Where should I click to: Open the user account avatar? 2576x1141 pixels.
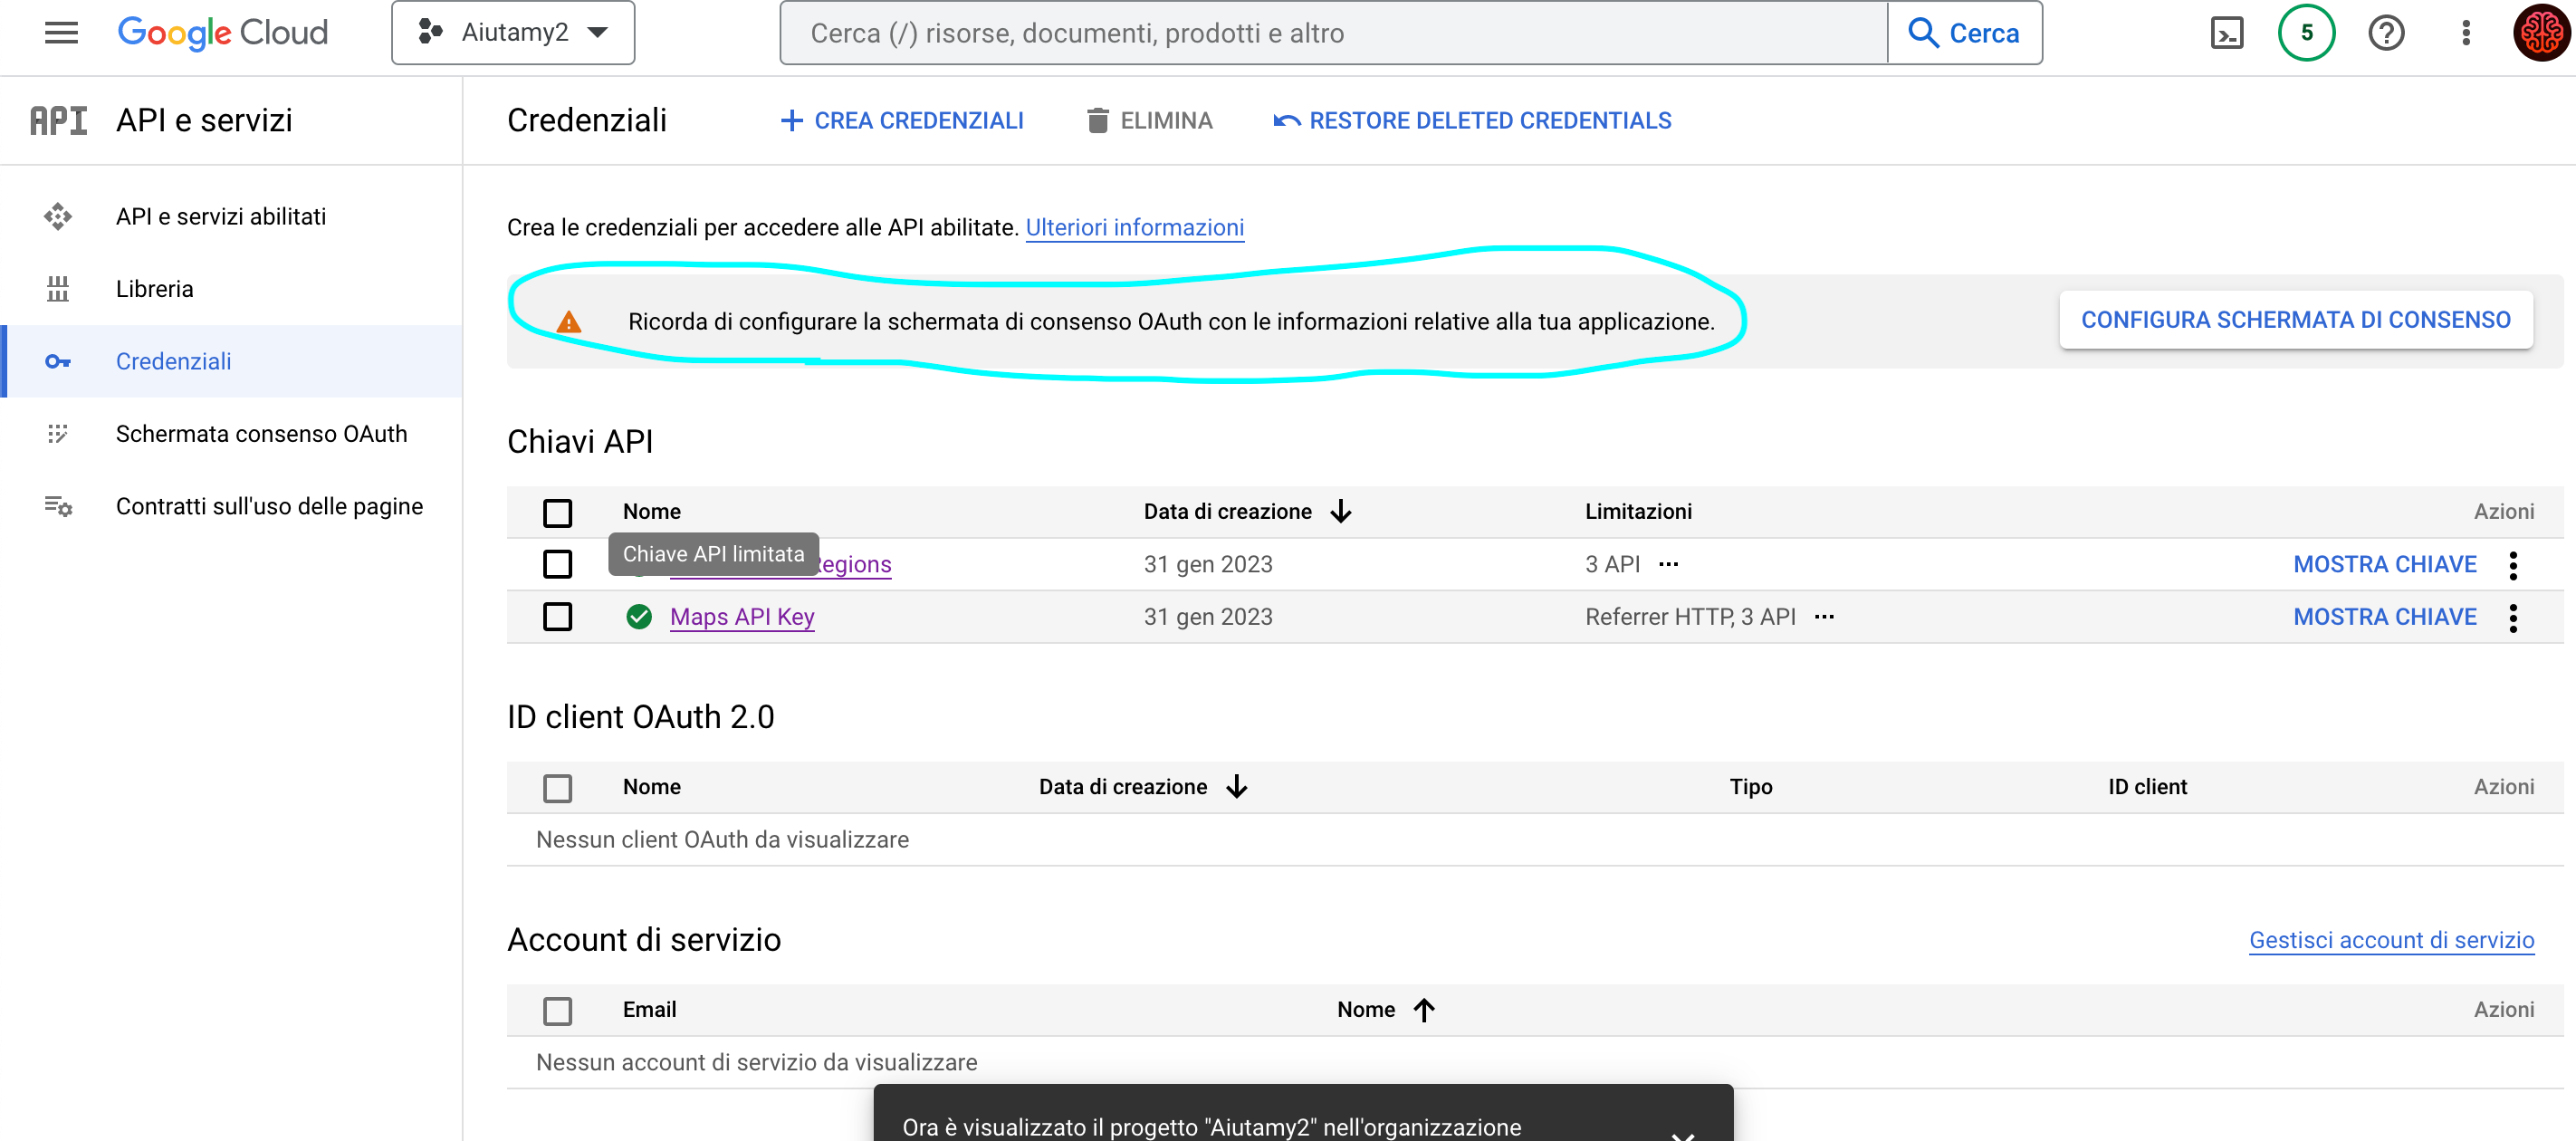[x=2541, y=33]
